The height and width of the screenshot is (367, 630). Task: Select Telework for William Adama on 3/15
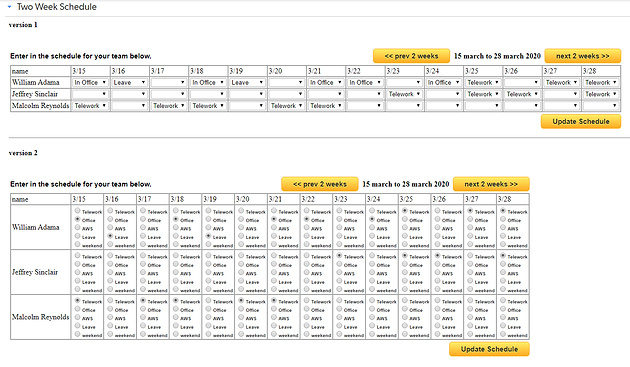(x=78, y=211)
